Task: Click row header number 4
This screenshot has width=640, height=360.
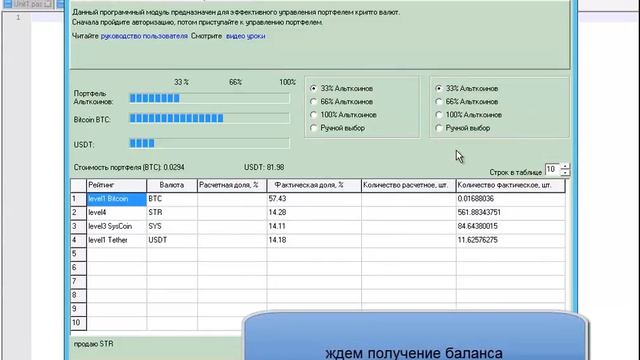Action: [78, 240]
